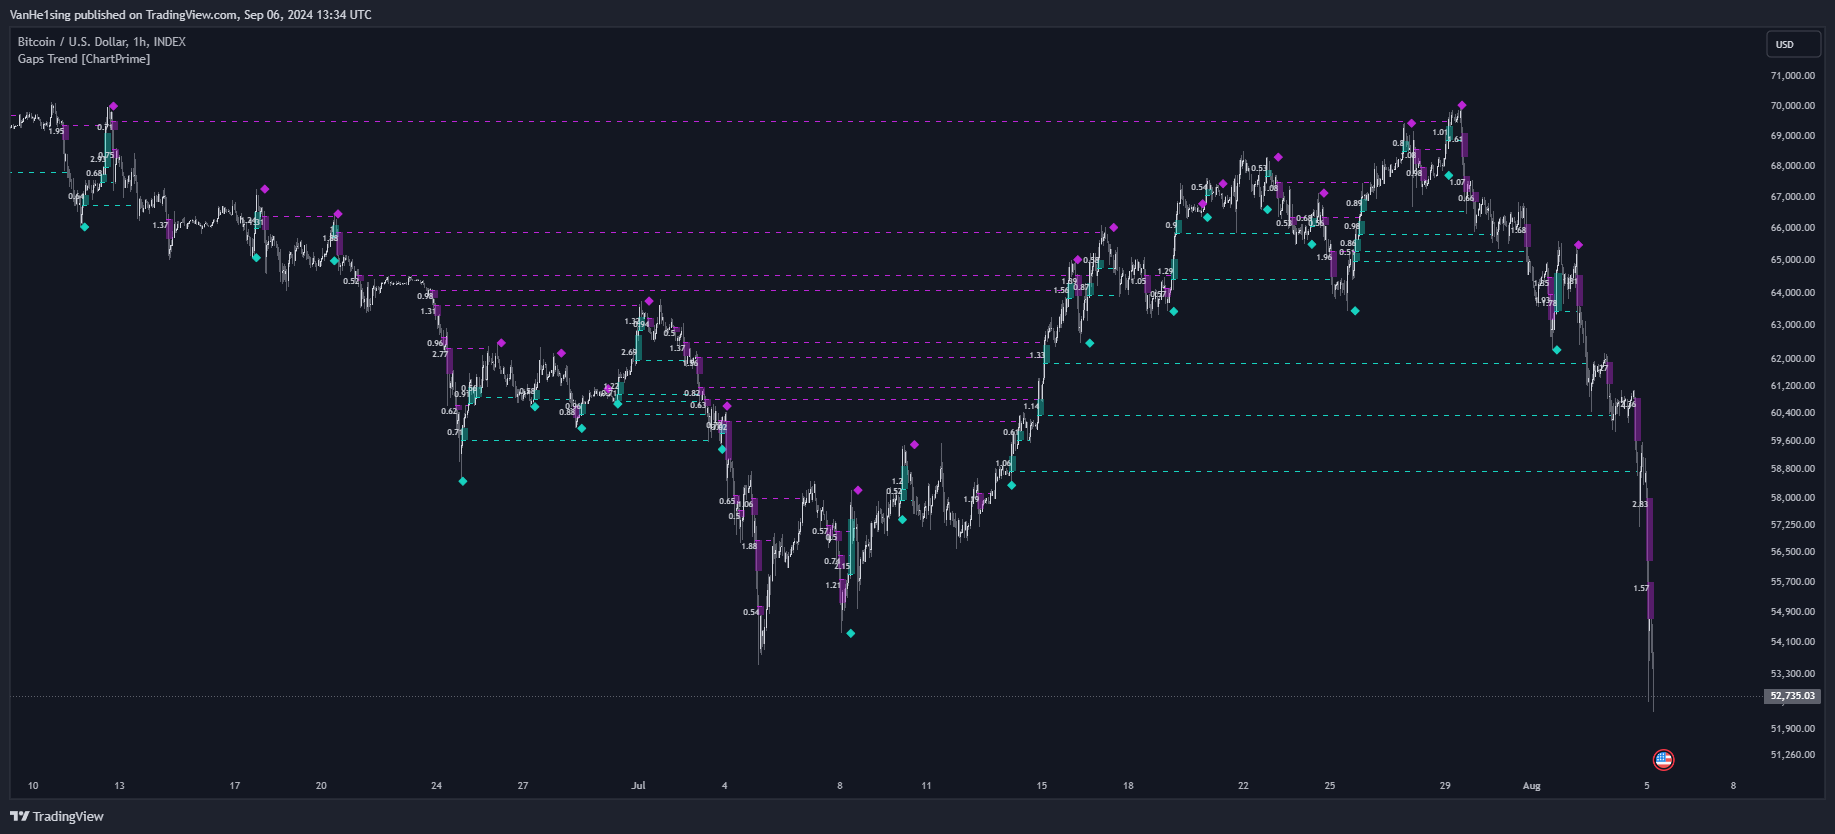This screenshot has height=834, width=1835.
Task: Click the 68,000.00 price axis label
Action: point(1792,166)
